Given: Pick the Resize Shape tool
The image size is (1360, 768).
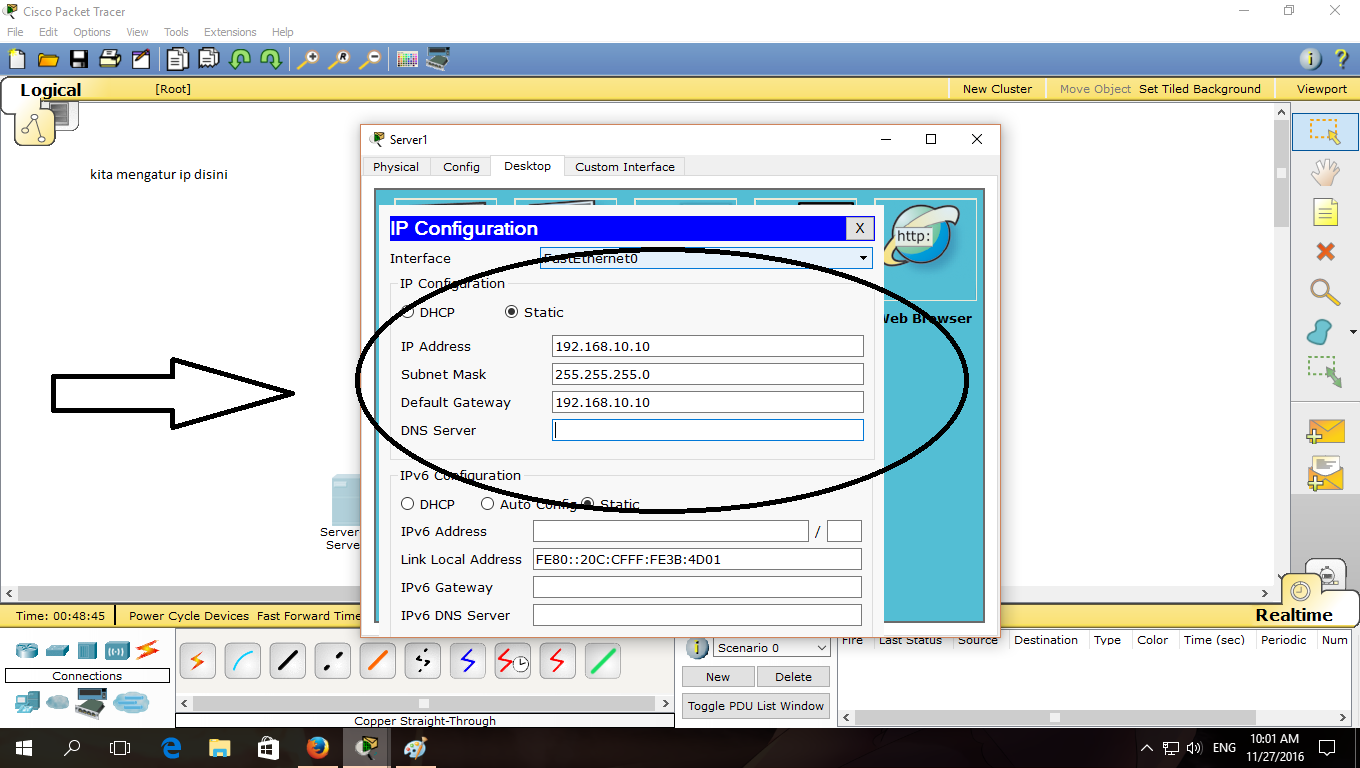Looking at the screenshot, I should tap(1325, 371).
